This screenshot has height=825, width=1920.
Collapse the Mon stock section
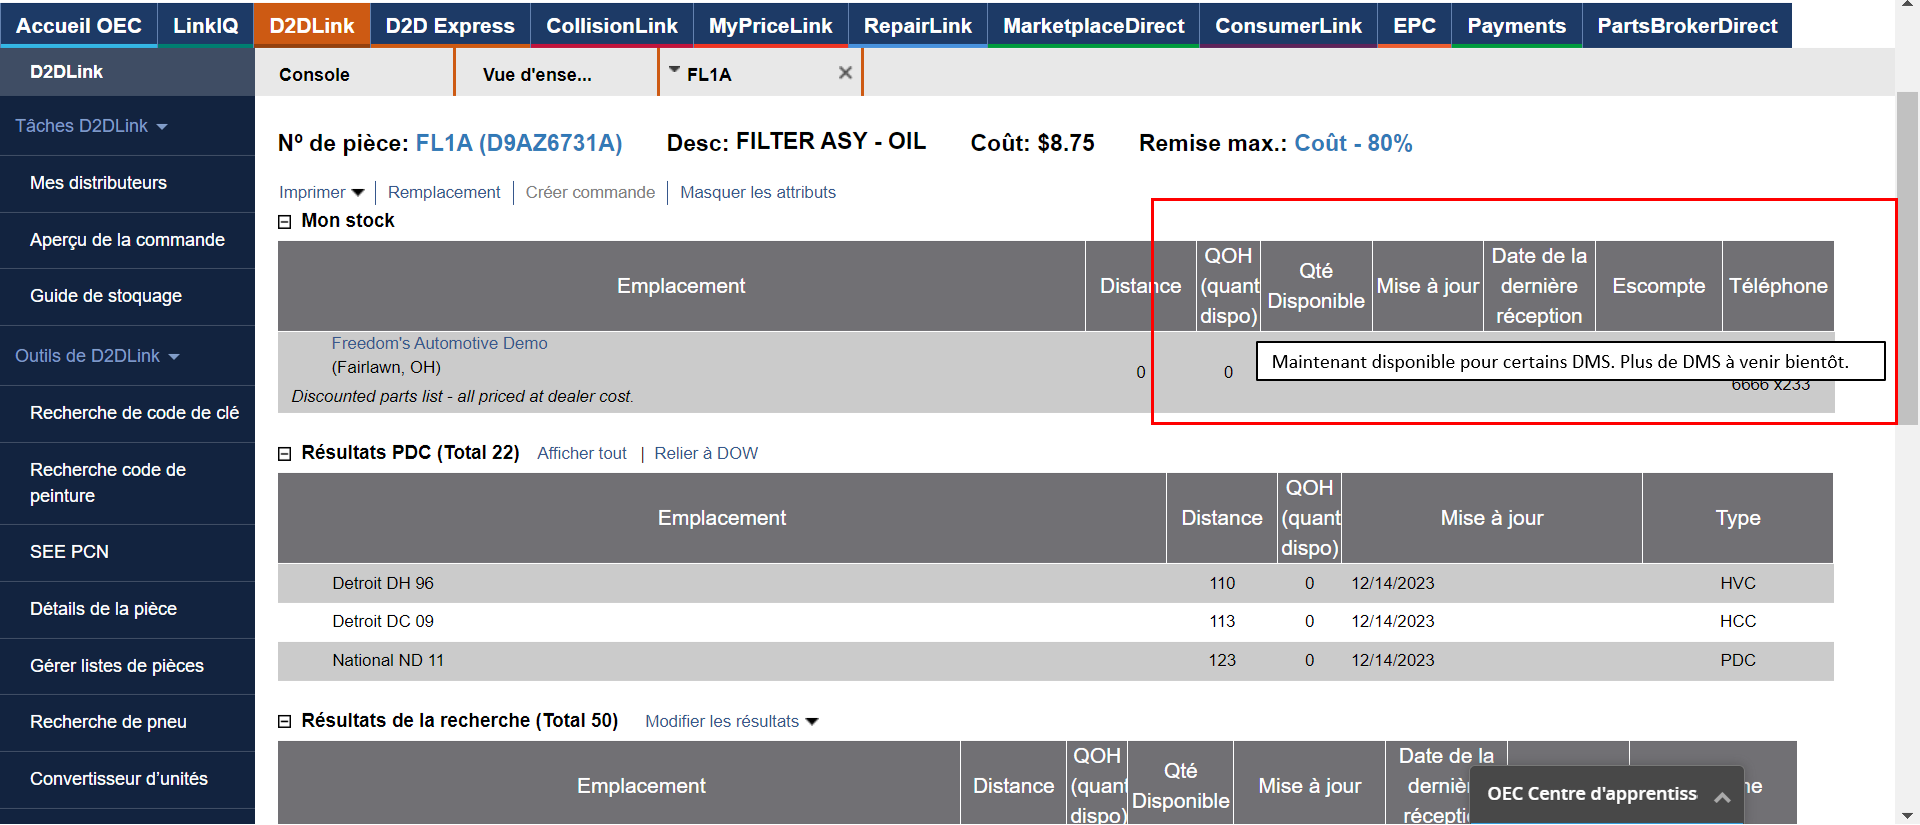[285, 222]
